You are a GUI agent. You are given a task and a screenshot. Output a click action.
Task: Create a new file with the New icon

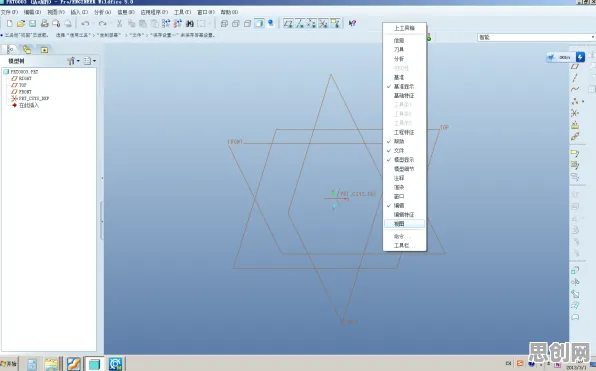coord(10,24)
